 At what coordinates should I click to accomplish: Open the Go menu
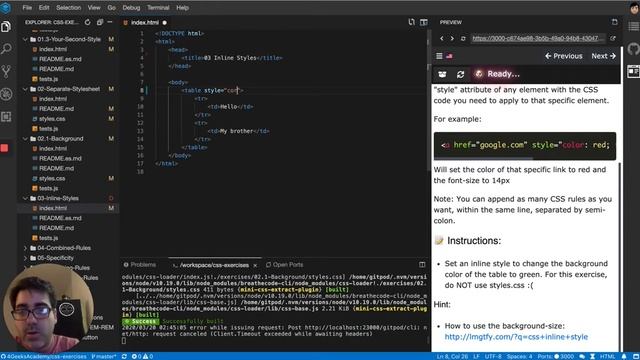coord(111,8)
